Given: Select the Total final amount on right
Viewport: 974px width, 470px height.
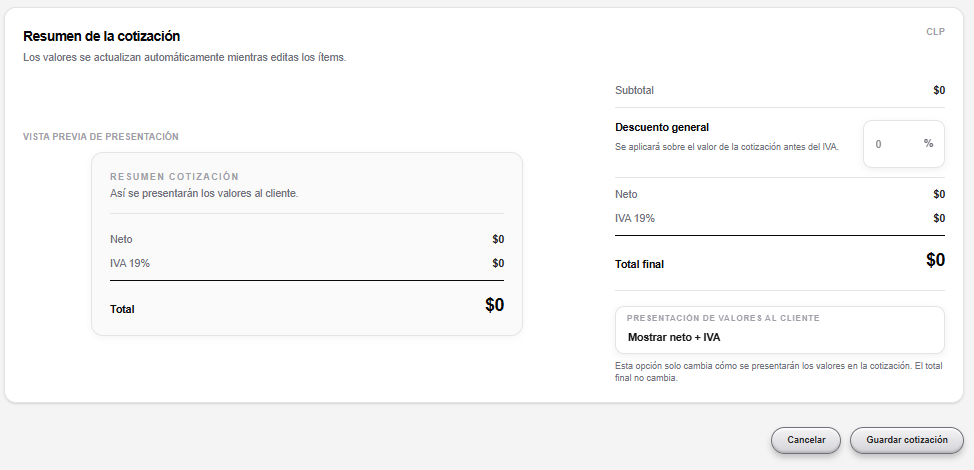Looking at the screenshot, I should click(935, 260).
